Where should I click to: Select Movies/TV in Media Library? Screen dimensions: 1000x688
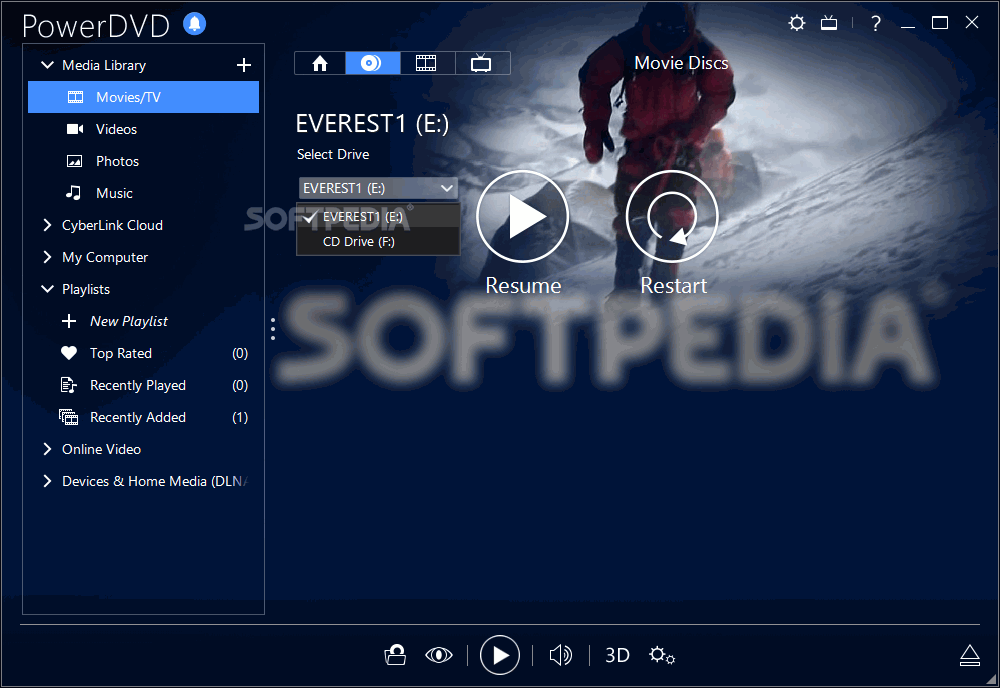click(x=143, y=97)
